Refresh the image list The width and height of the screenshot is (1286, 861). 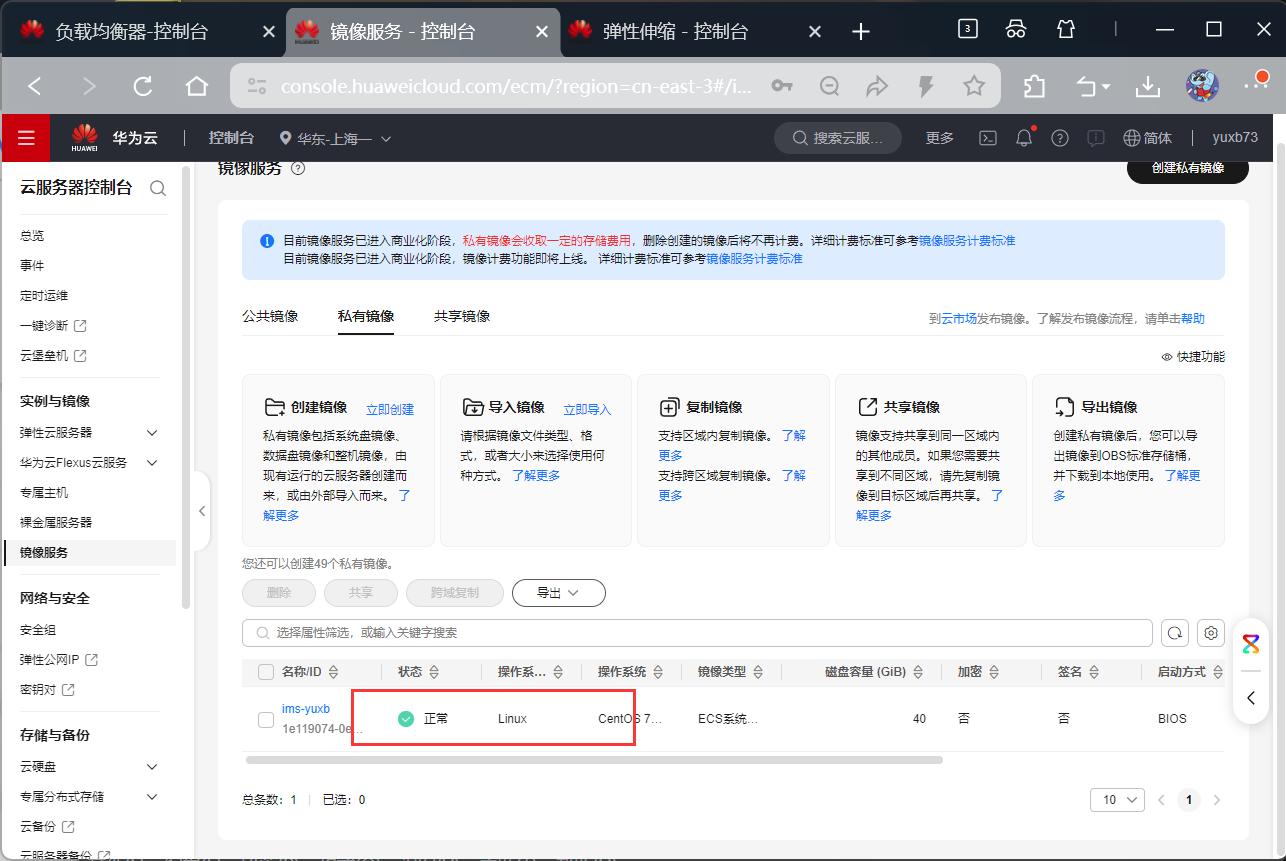tap(1175, 633)
